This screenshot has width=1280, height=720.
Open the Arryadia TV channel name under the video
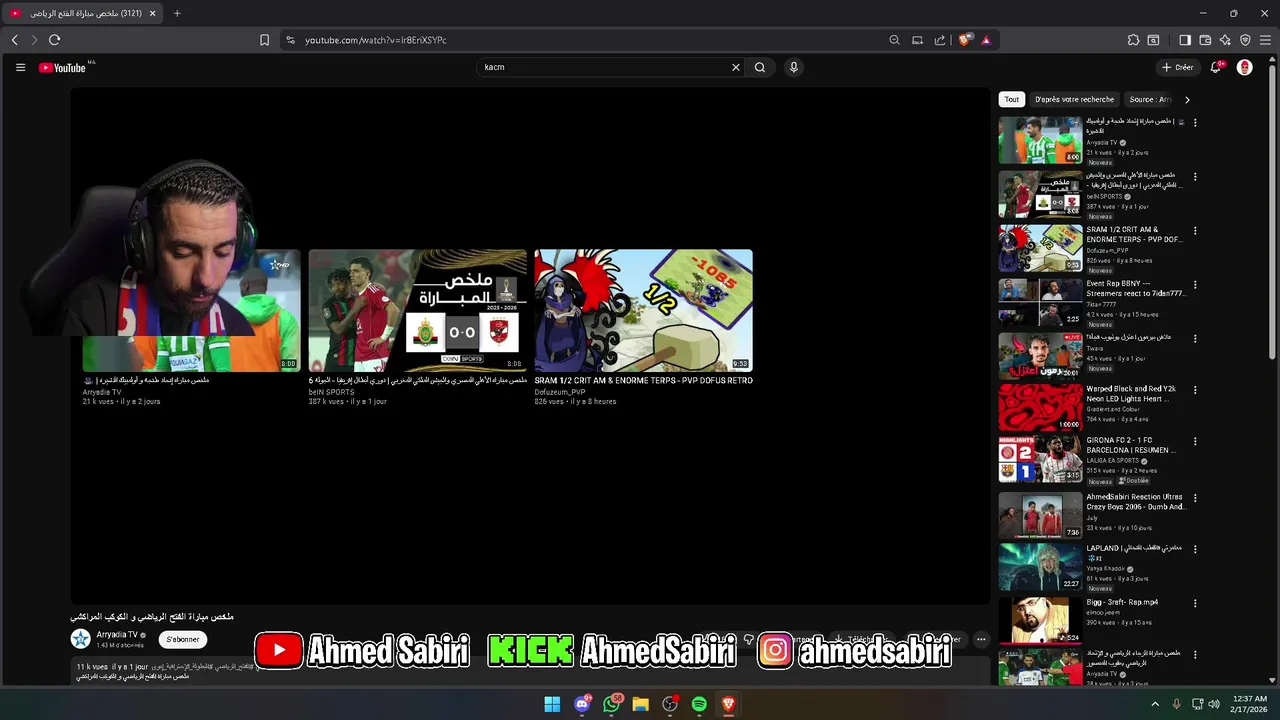(x=117, y=635)
